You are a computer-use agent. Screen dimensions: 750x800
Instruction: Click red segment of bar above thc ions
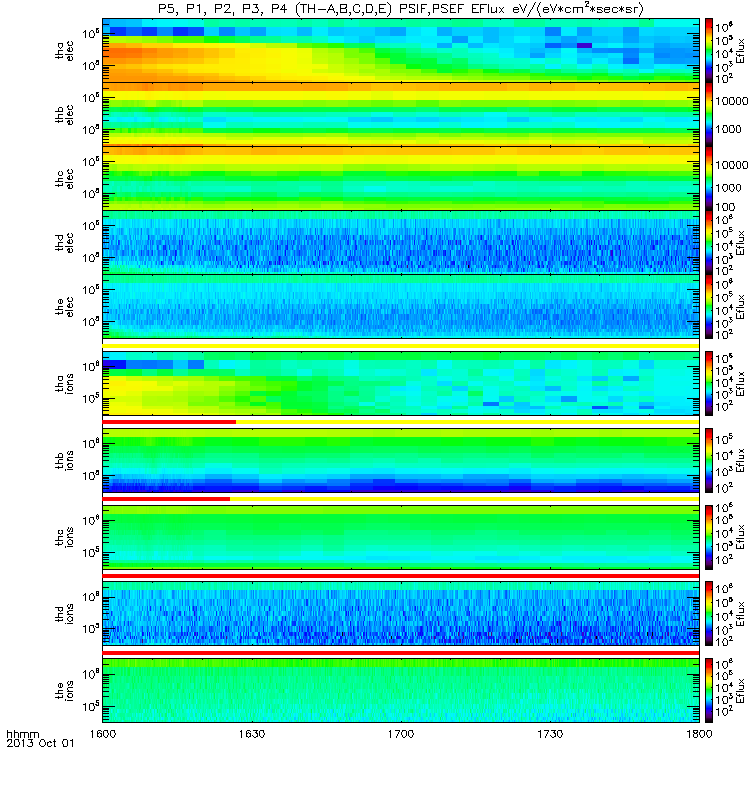[x=166, y=498]
